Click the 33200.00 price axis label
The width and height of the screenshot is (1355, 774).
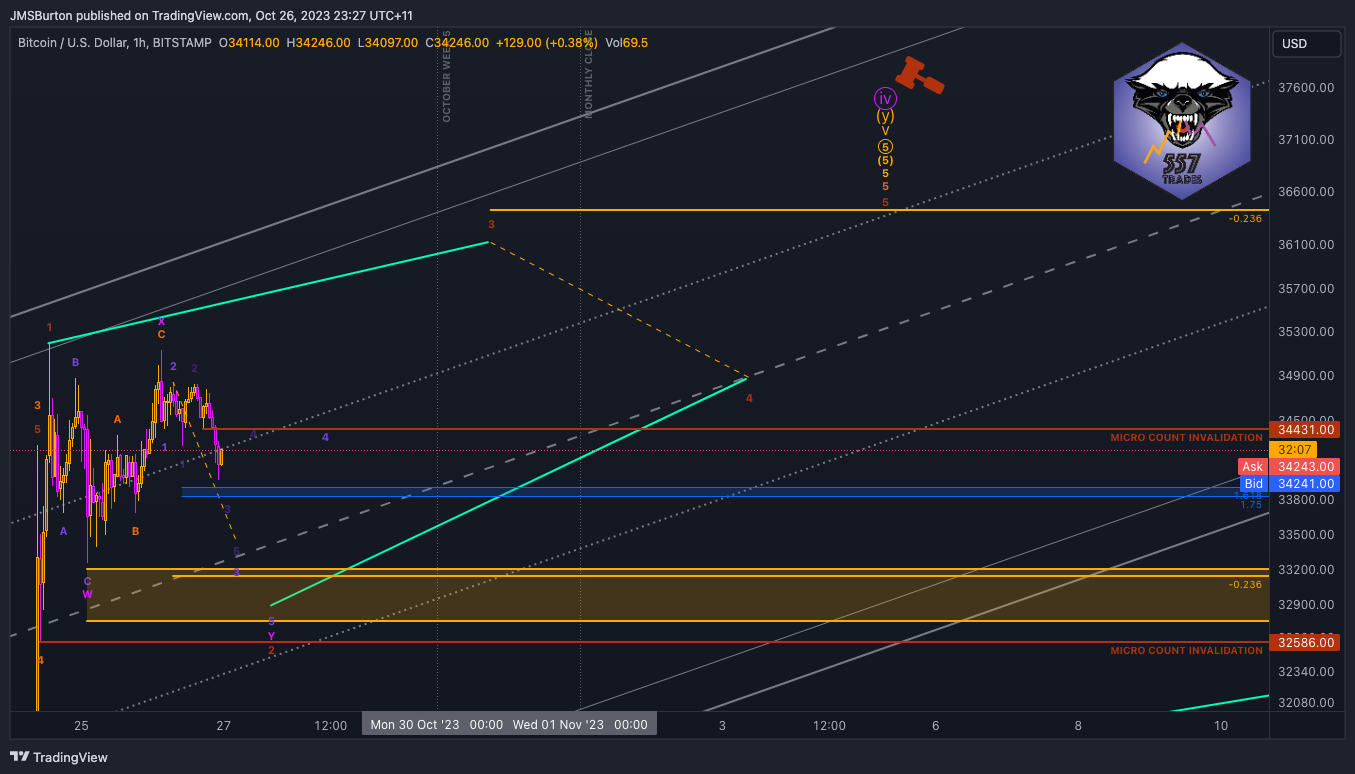1307,570
